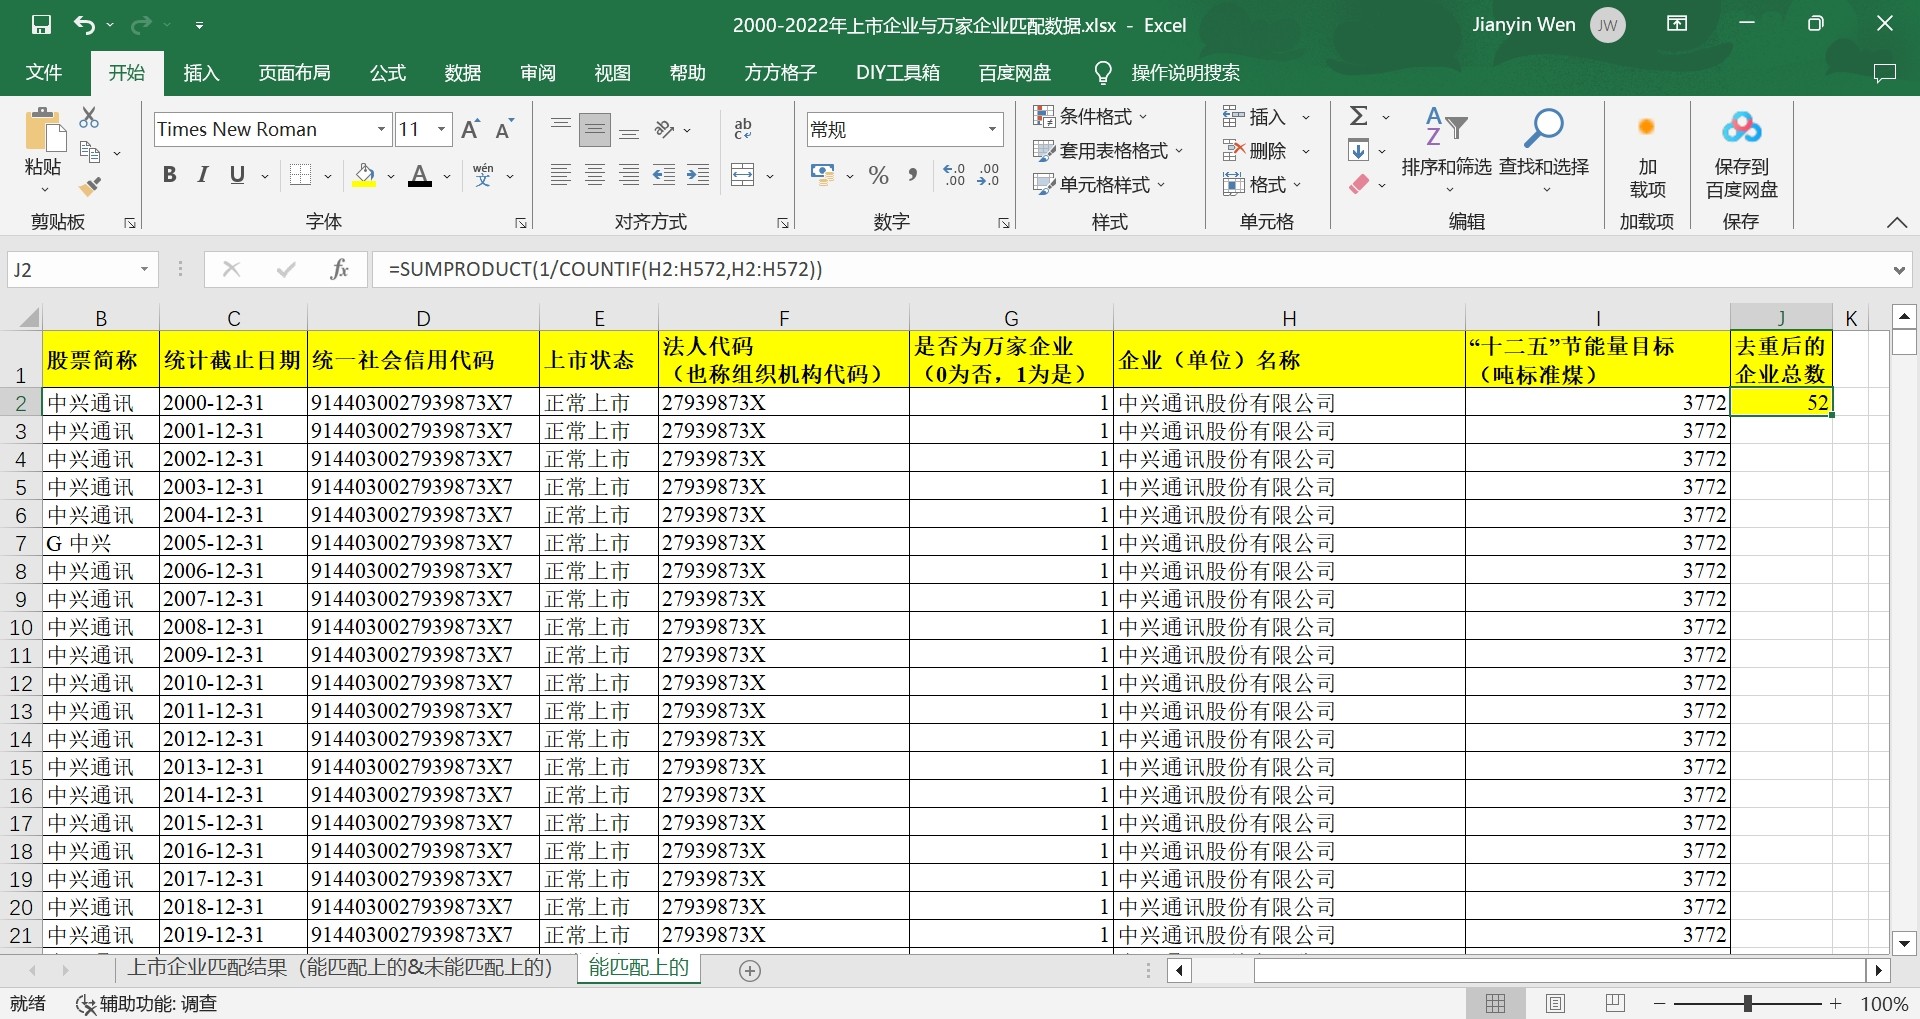1920x1019 pixels.
Task: Click the accounting number format icon
Action: (x=823, y=176)
